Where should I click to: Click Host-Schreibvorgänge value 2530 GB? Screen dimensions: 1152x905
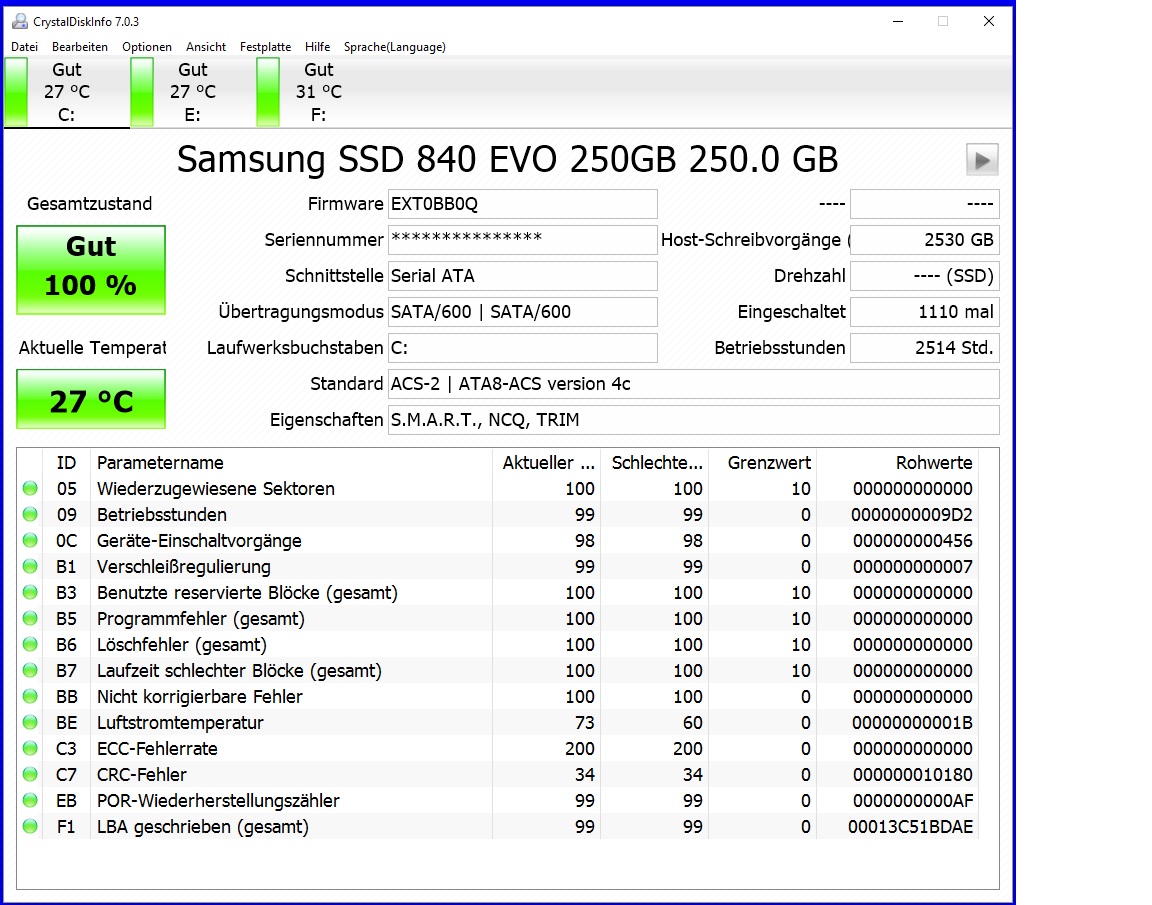click(x=924, y=240)
